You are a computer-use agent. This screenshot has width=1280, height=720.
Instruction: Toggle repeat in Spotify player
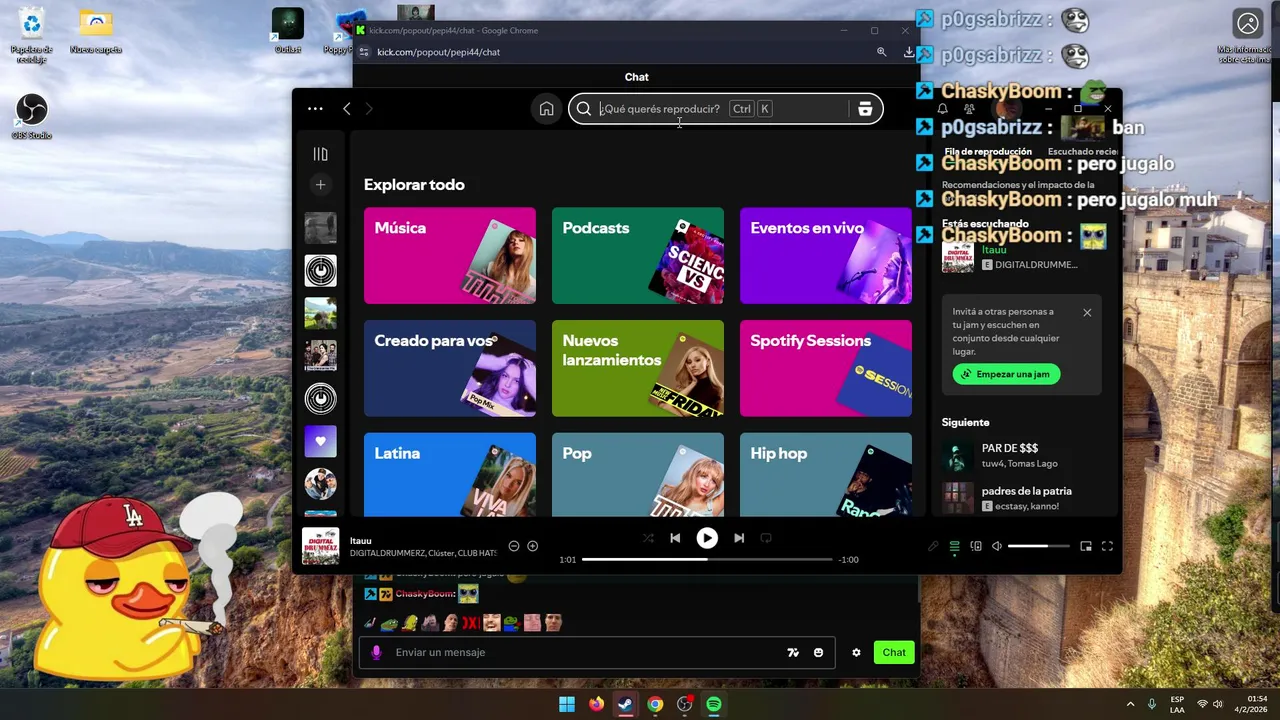(766, 538)
